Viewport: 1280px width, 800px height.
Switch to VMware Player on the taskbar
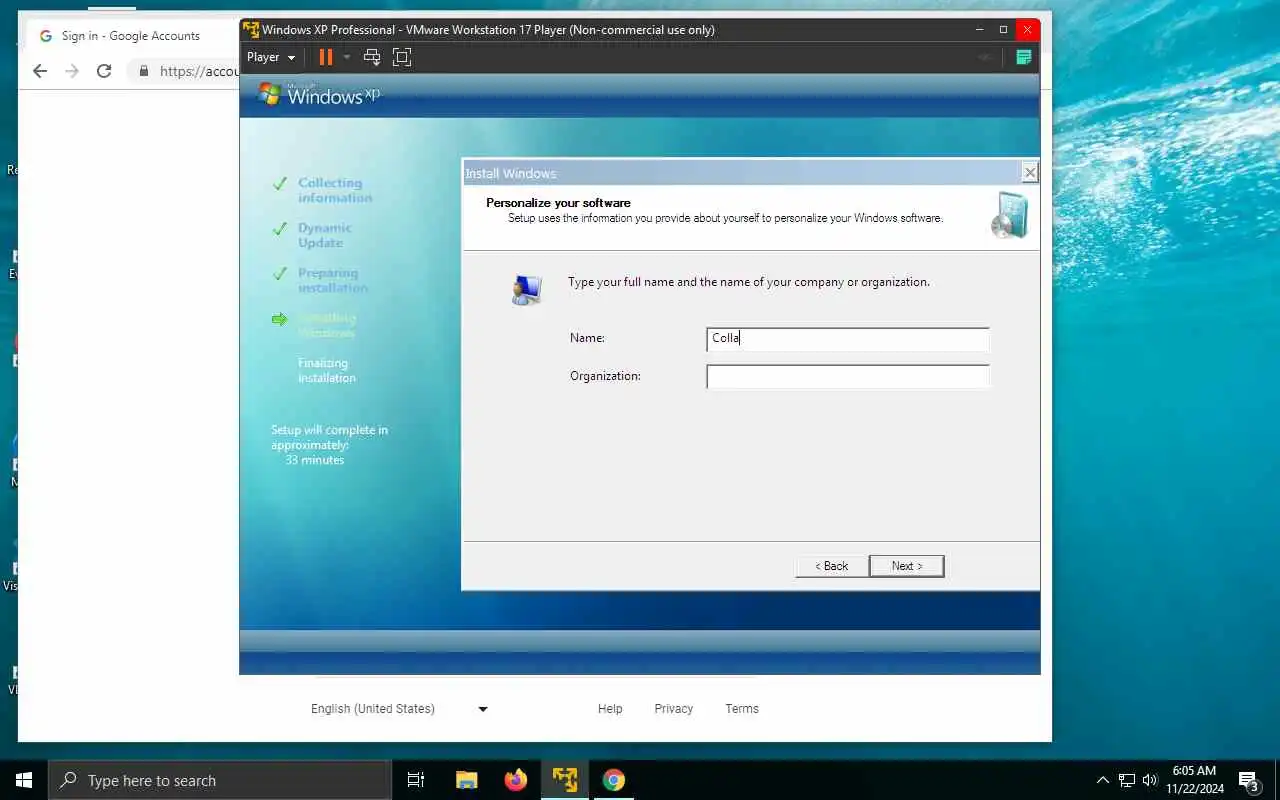pos(565,780)
